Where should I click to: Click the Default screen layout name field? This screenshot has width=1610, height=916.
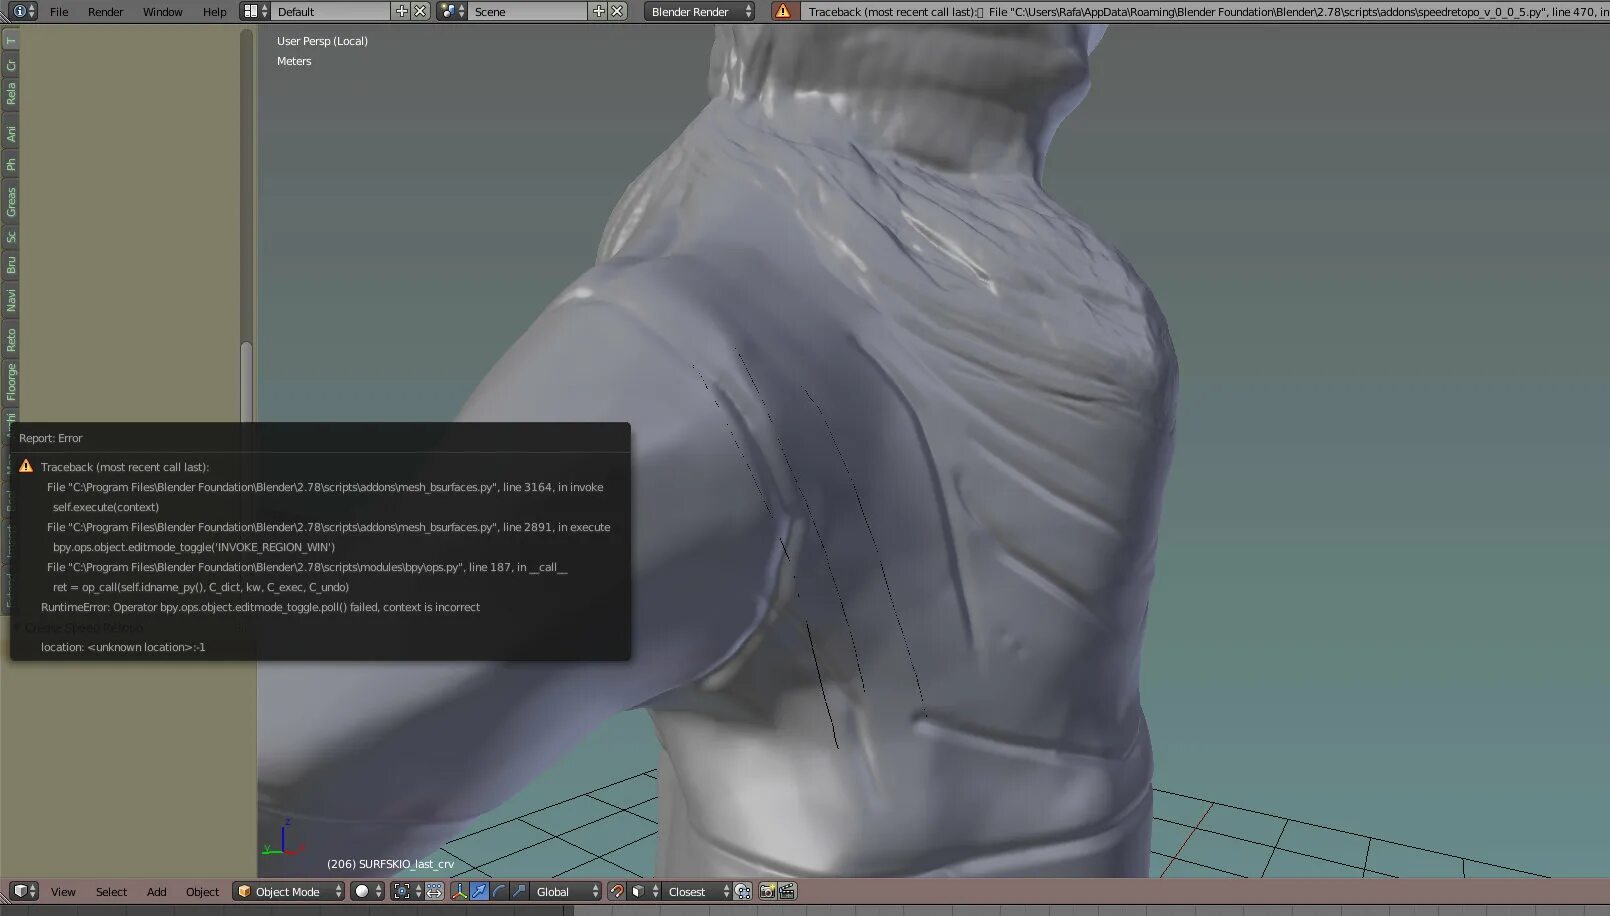(x=331, y=12)
